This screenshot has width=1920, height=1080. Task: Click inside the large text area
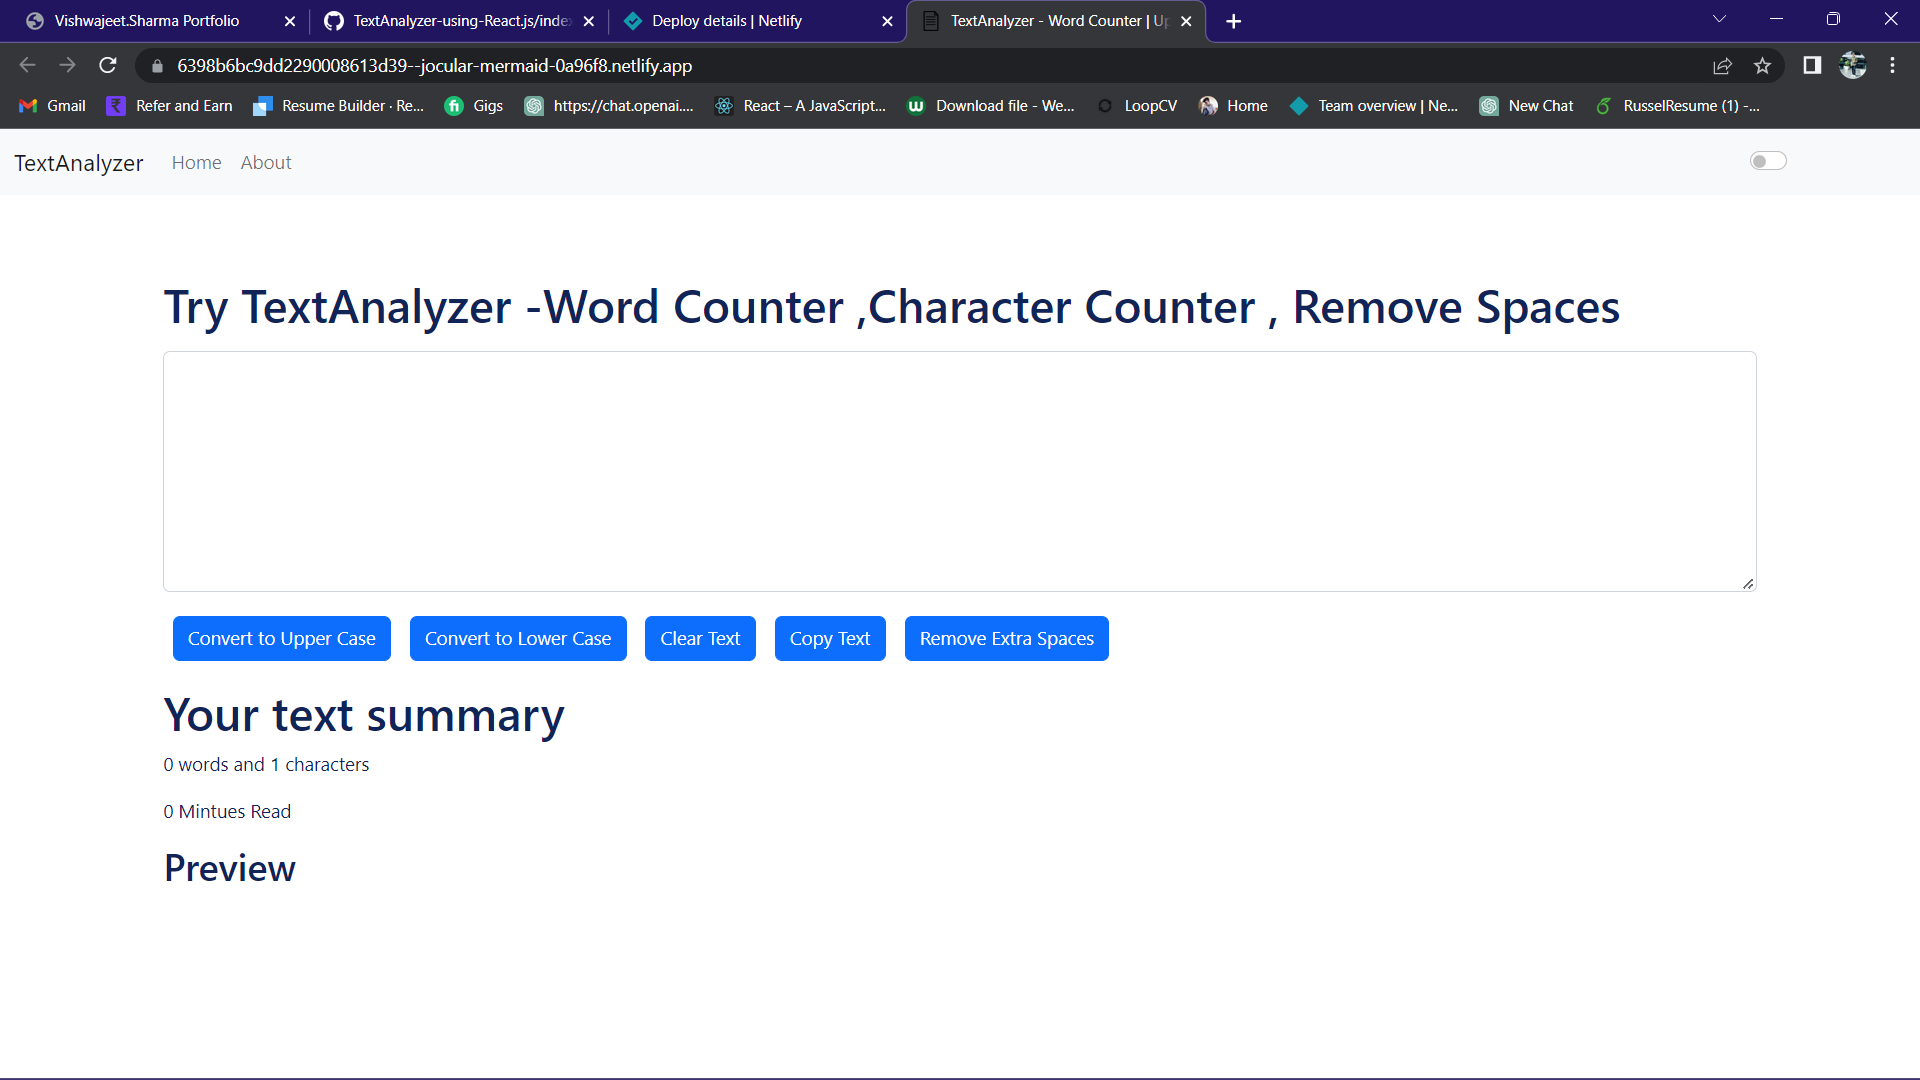coord(959,471)
